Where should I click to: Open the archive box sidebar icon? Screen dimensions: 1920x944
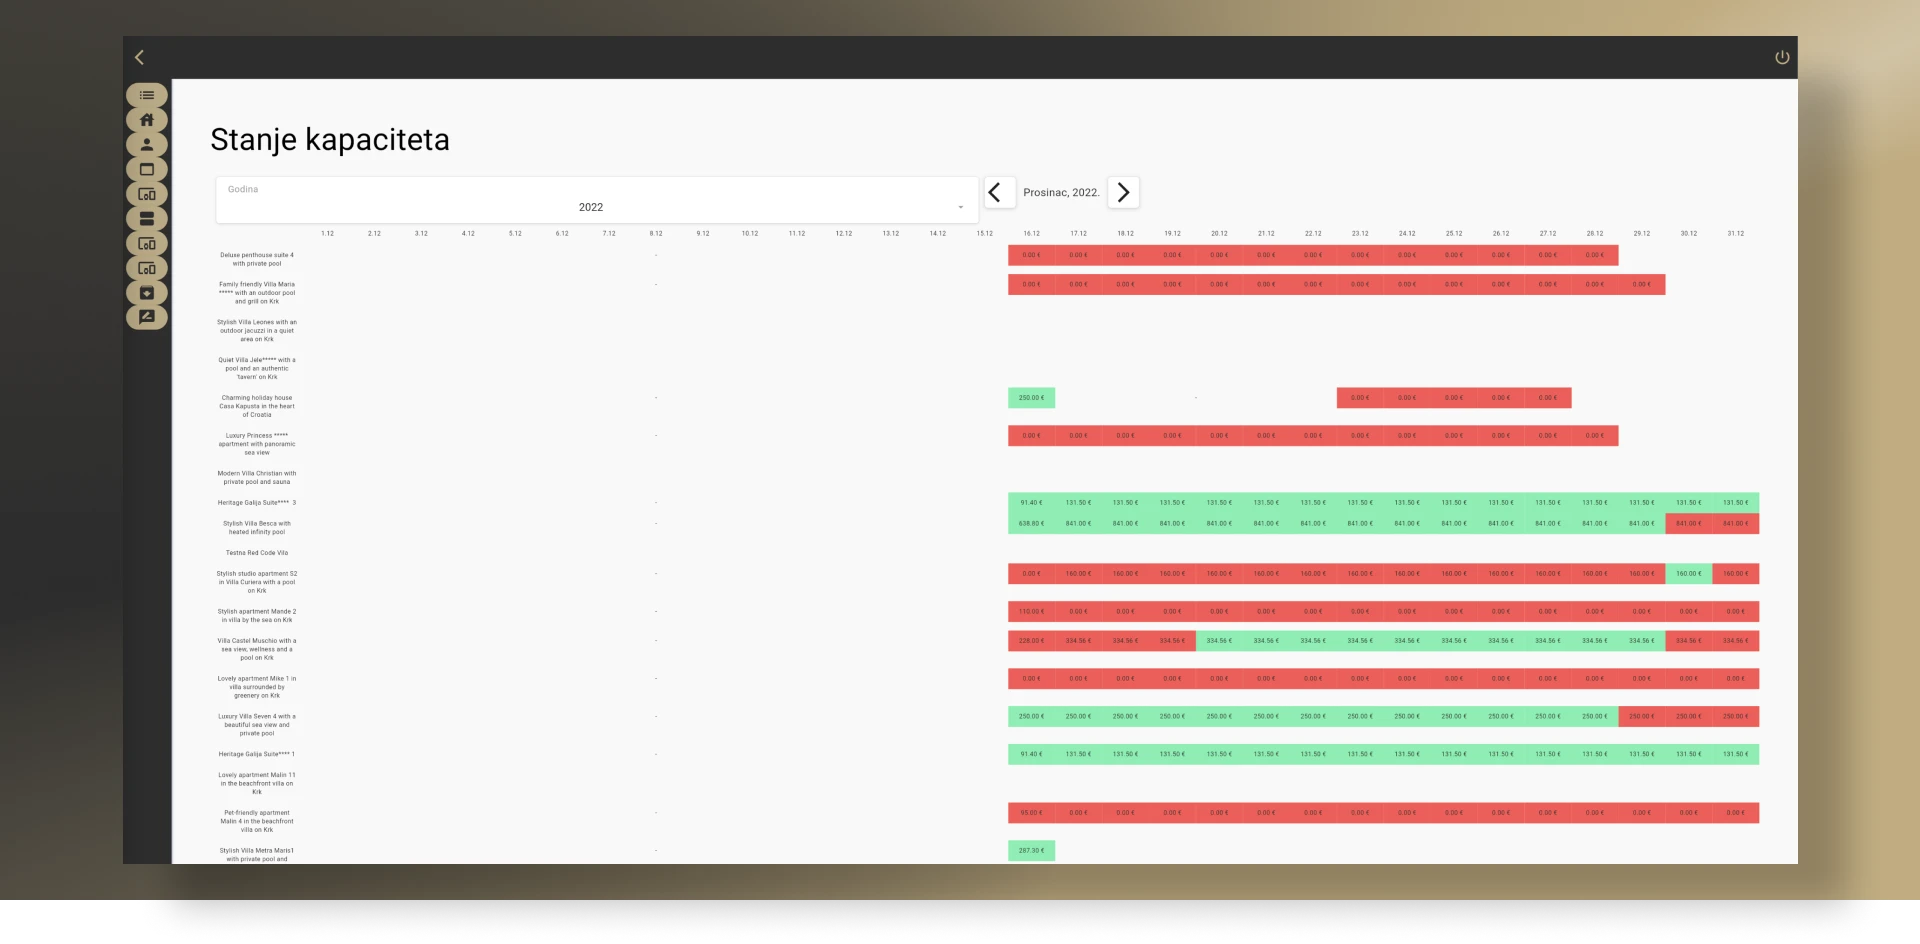147,293
